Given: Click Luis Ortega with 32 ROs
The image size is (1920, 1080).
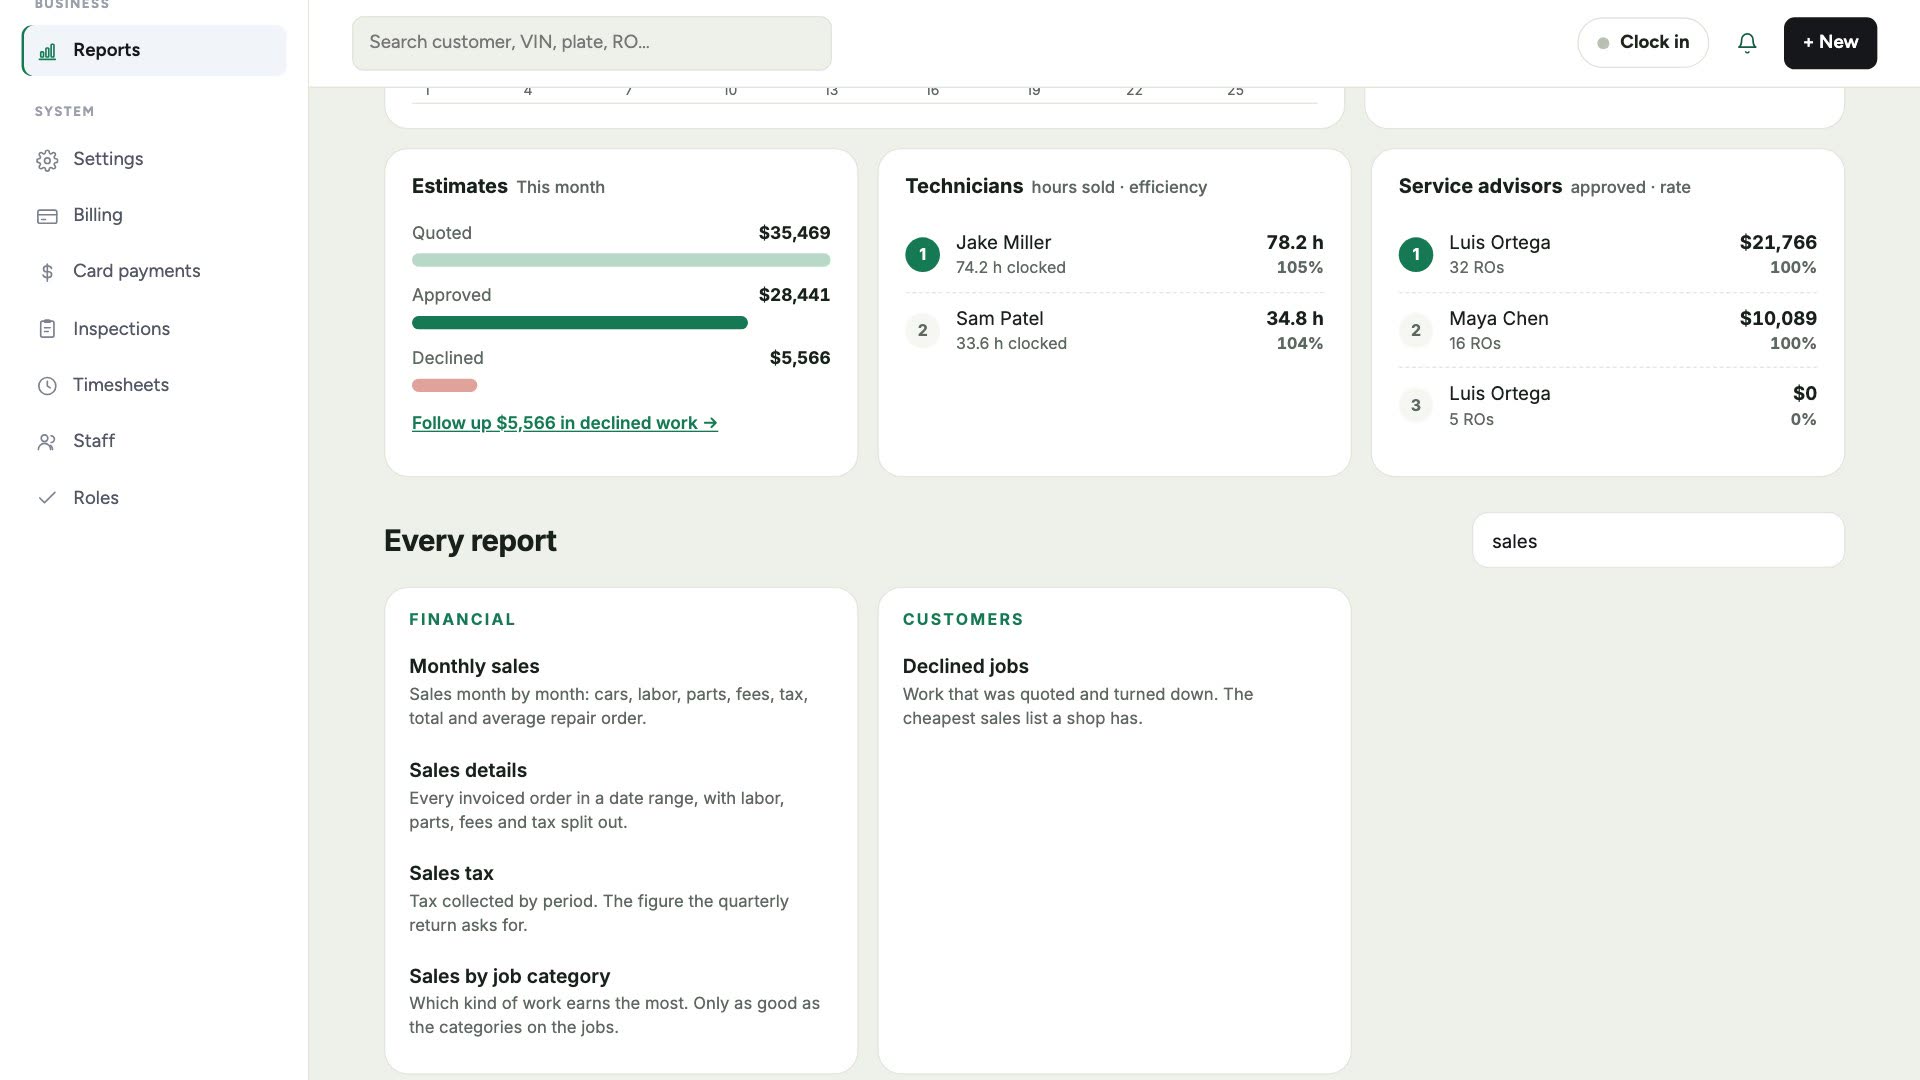Looking at the screenshot, I should (x=1499, y=243).
